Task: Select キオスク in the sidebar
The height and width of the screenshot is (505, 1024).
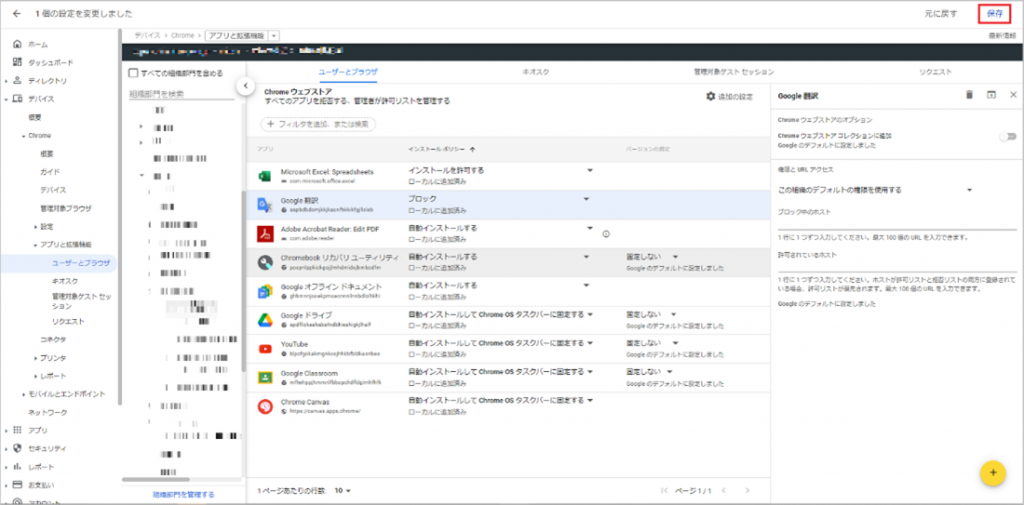Action: [65, 281]
